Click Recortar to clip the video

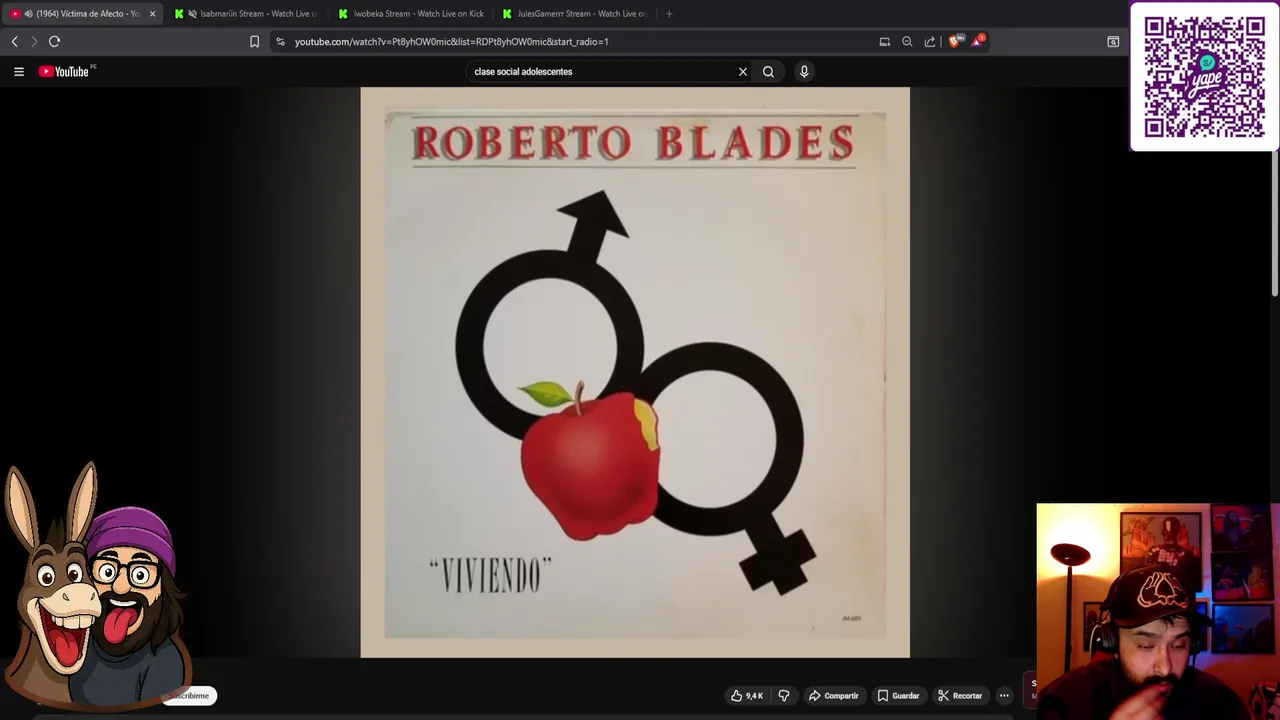click(x=960, y=696)
